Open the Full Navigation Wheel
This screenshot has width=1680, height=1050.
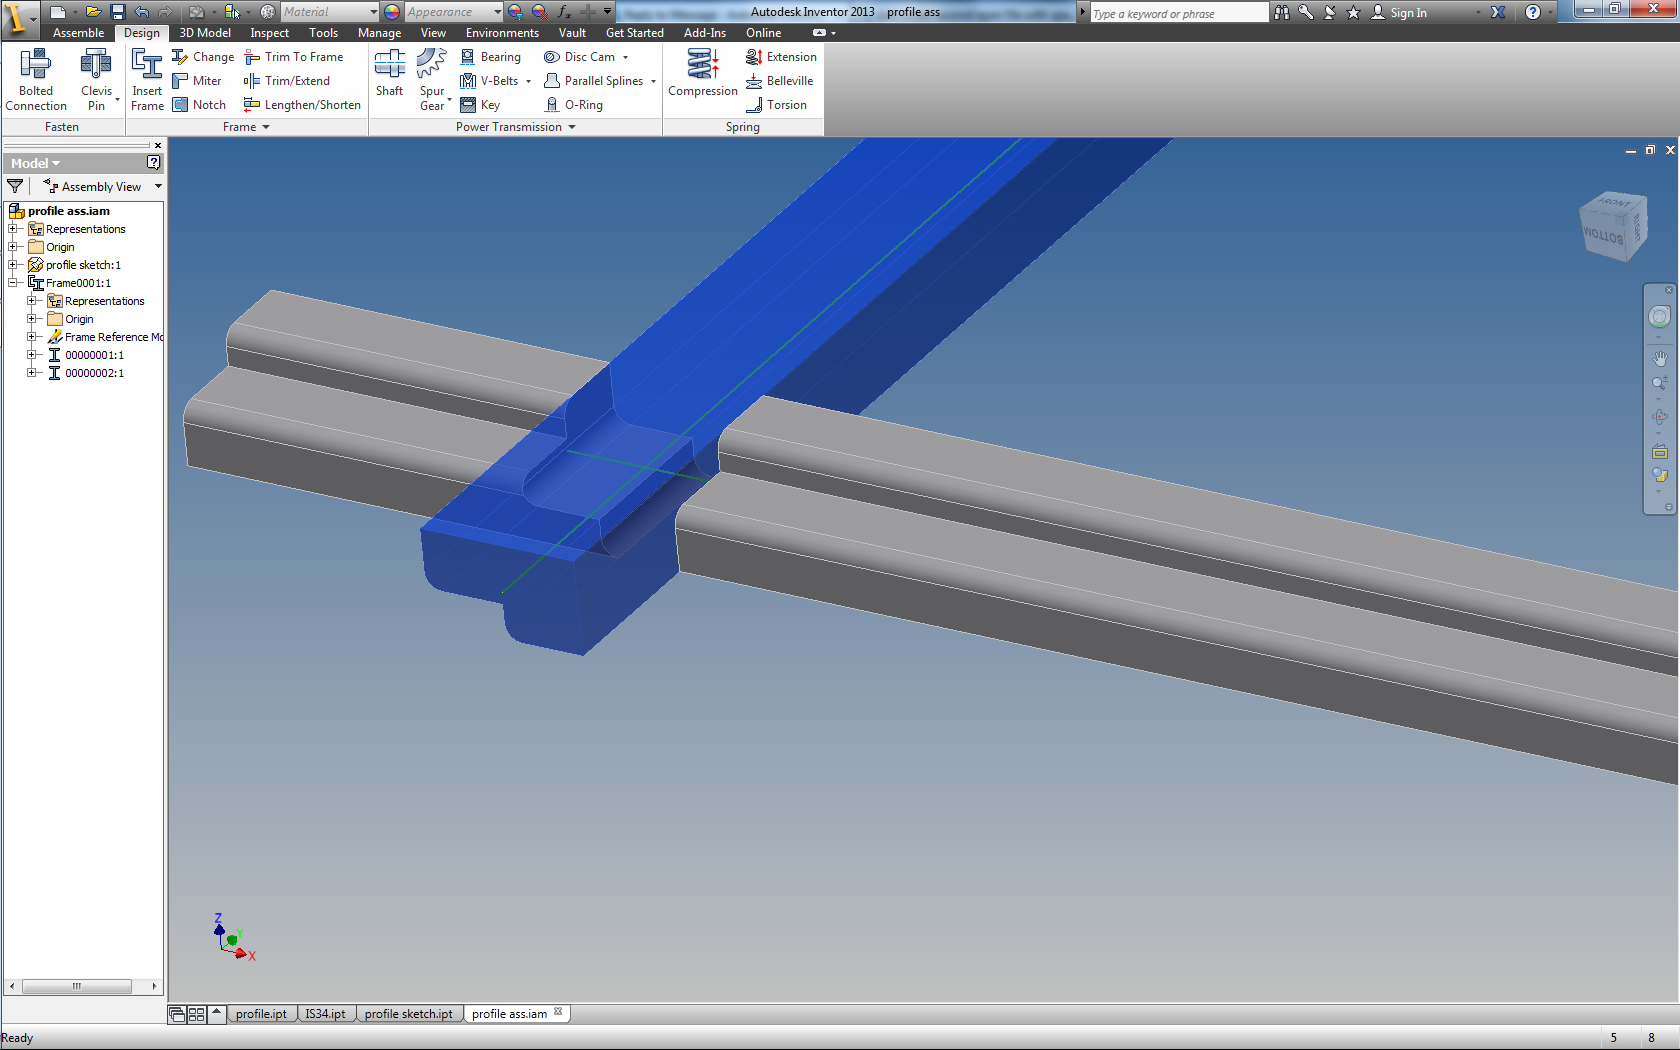click(1659, 317)
